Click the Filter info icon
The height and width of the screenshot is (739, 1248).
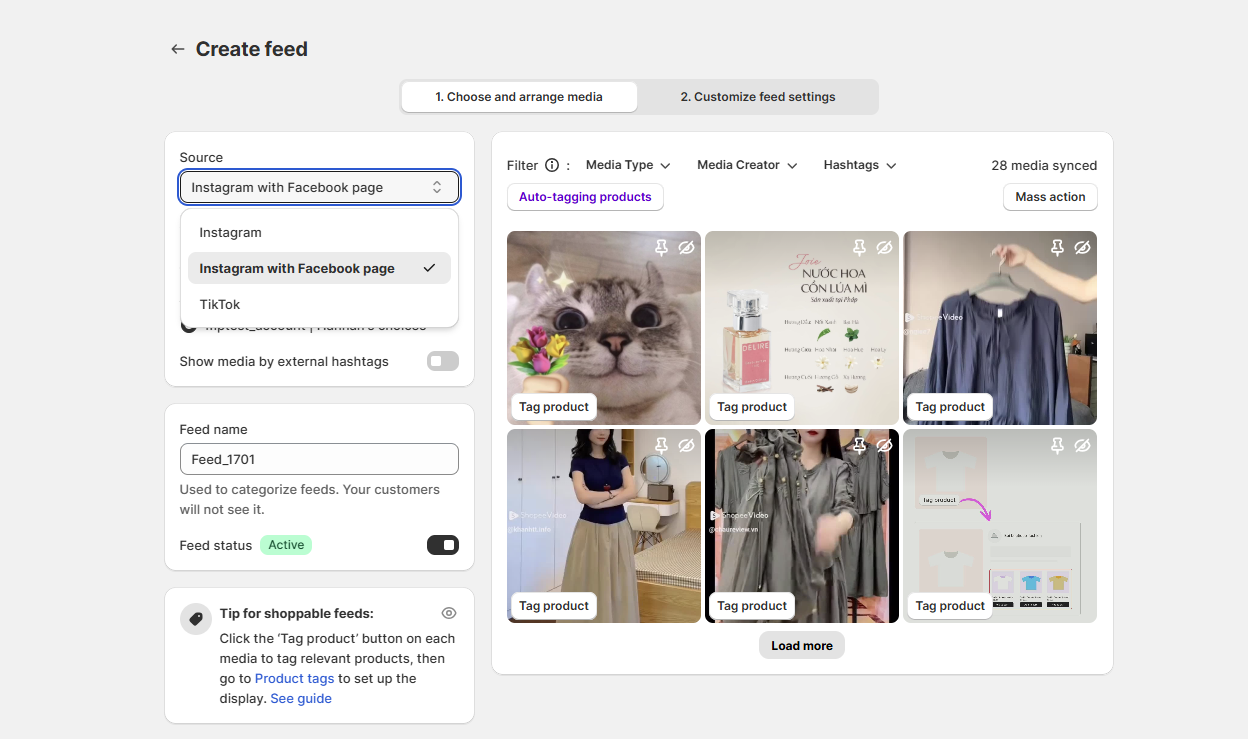552,166
